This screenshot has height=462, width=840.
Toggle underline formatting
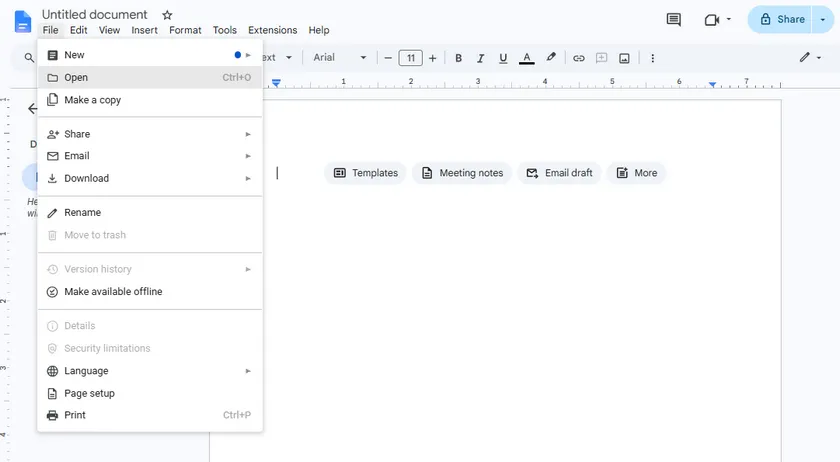(502, 58)
